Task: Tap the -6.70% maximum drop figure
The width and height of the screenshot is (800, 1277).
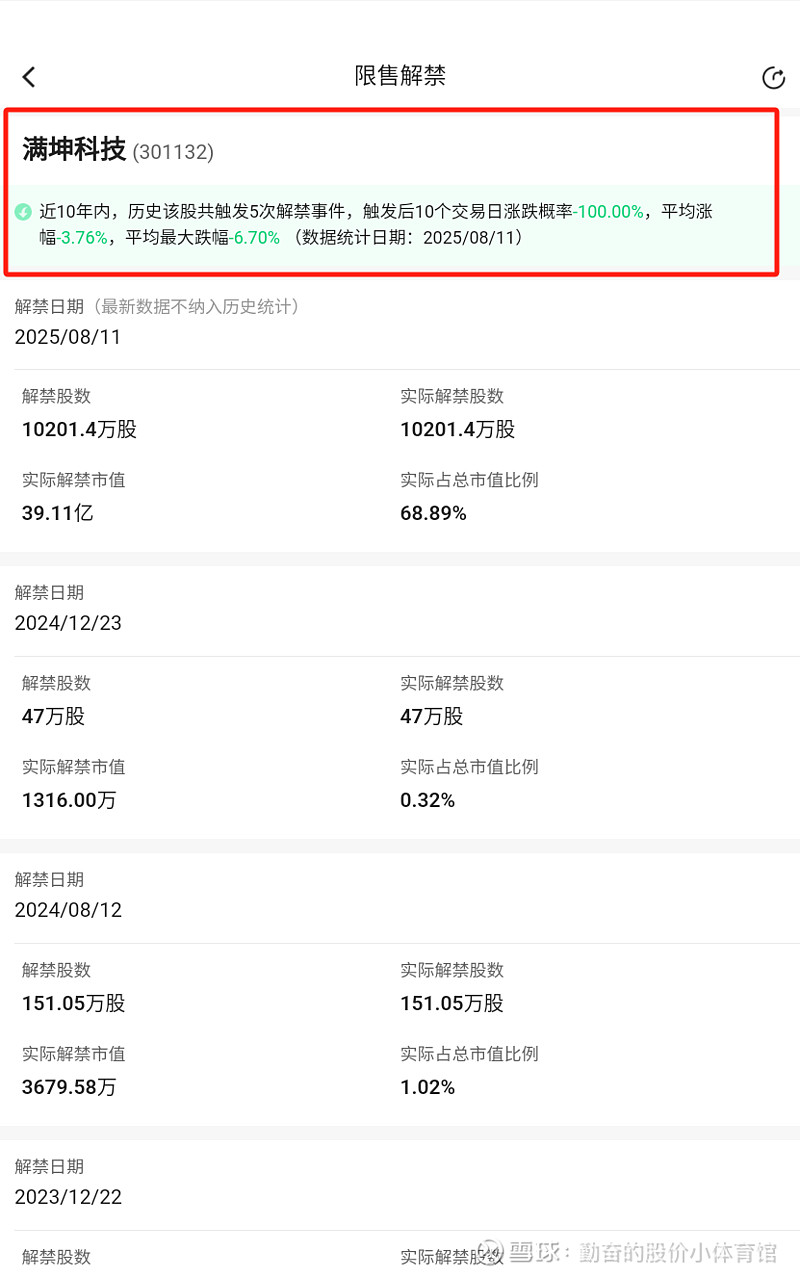Action: point(255,238)
